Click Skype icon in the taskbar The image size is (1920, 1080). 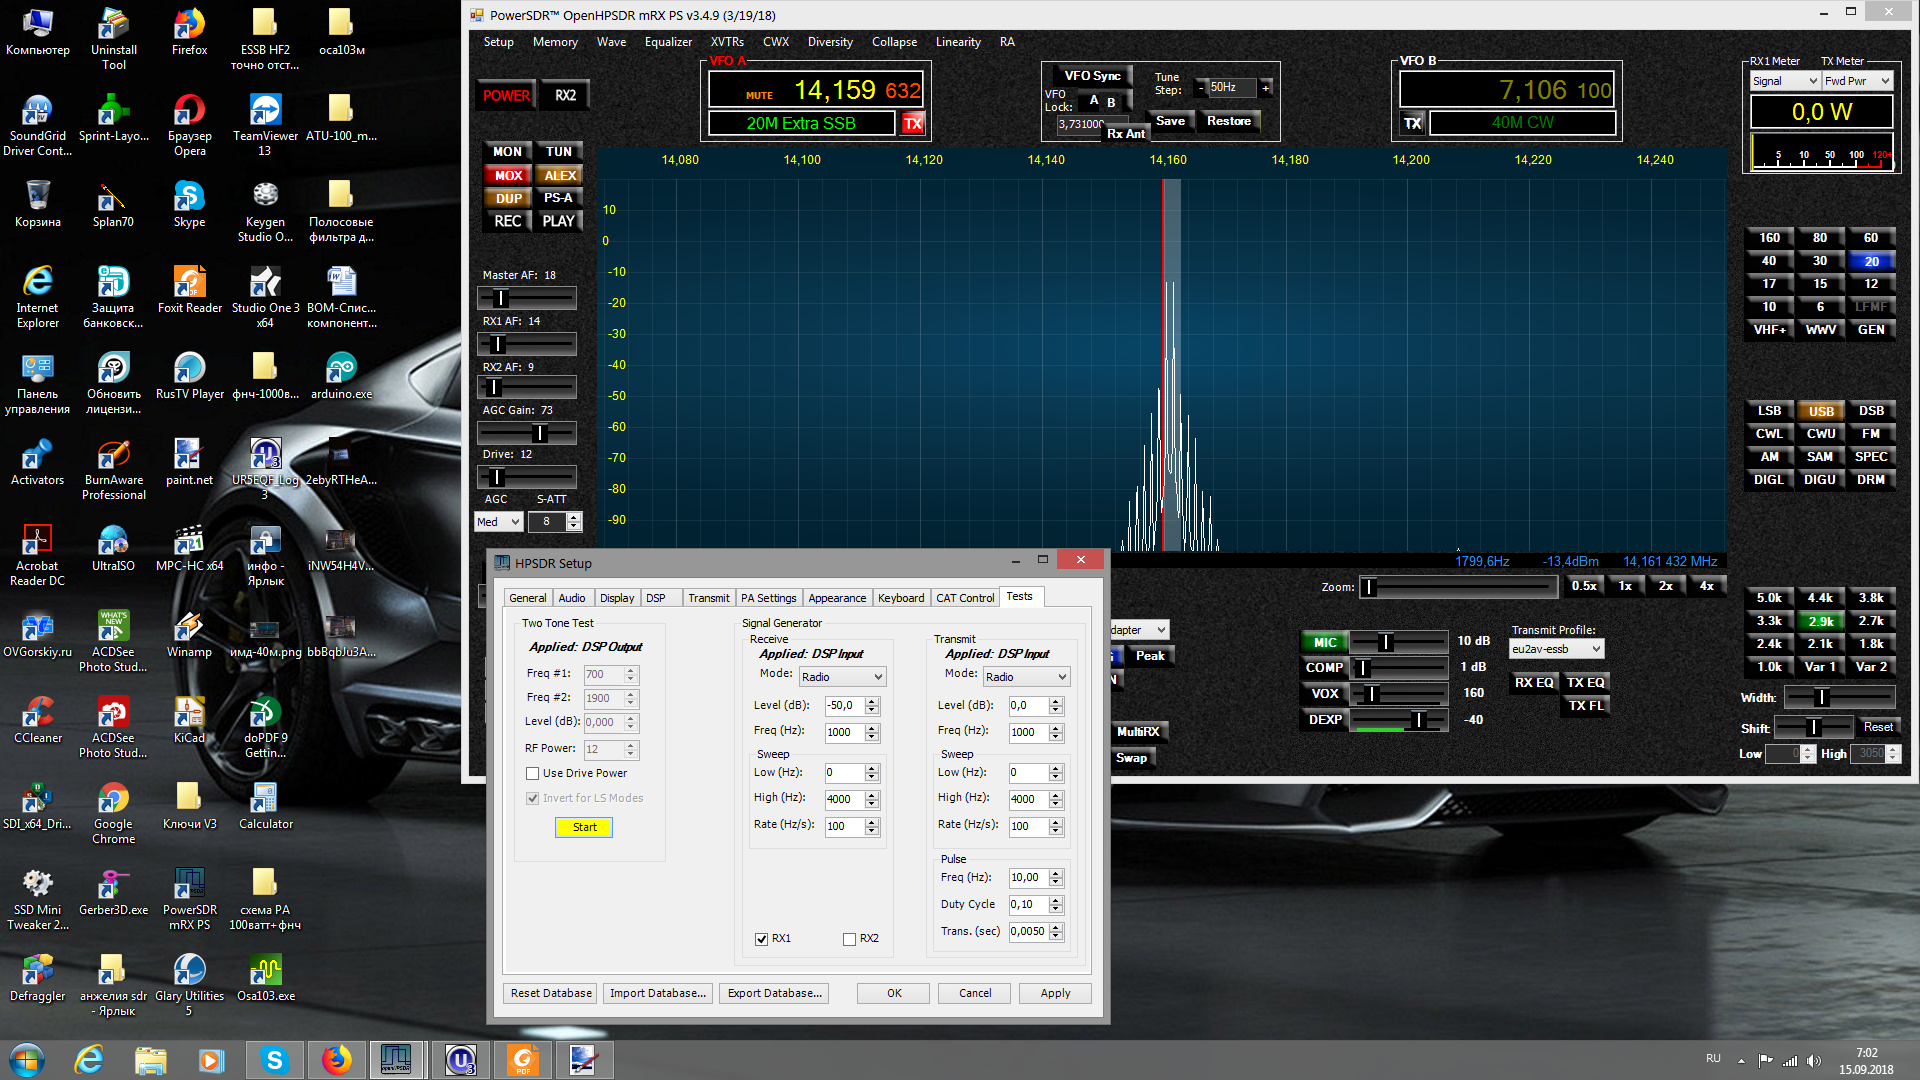click(x=274, y=1060)
